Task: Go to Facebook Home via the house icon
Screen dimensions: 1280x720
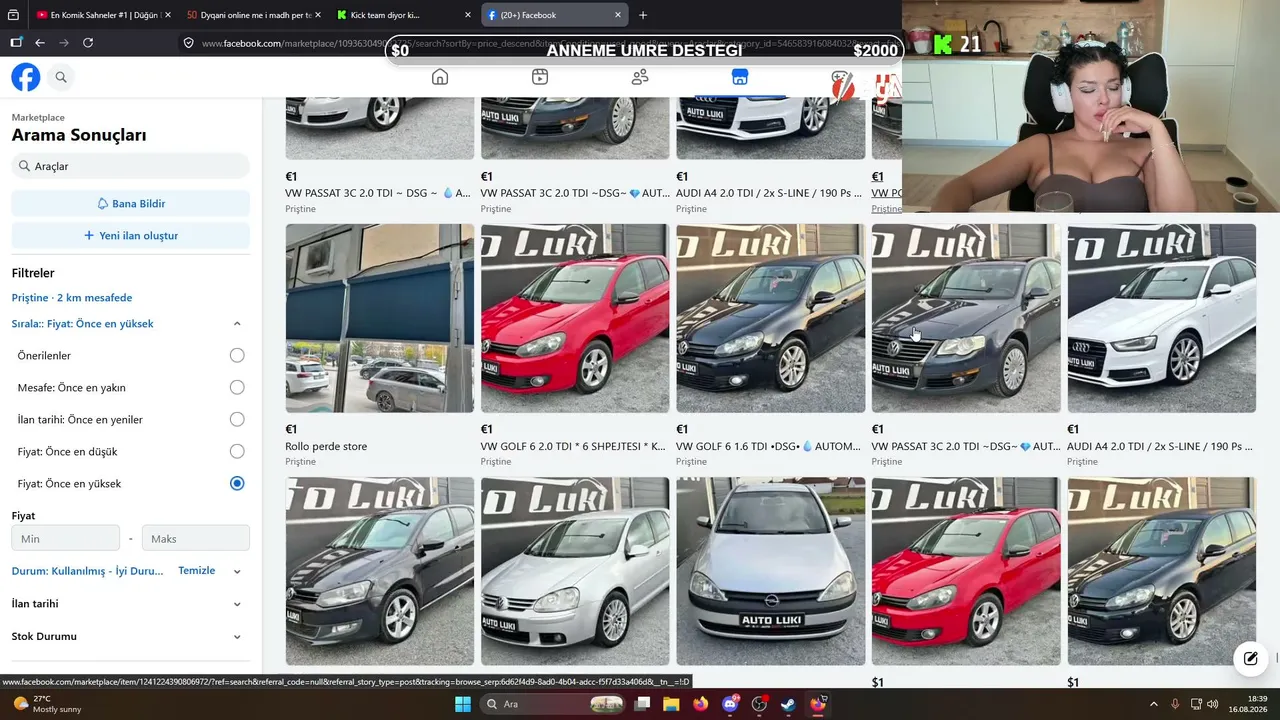Action: pyautogui.click(x=440, y=77)
